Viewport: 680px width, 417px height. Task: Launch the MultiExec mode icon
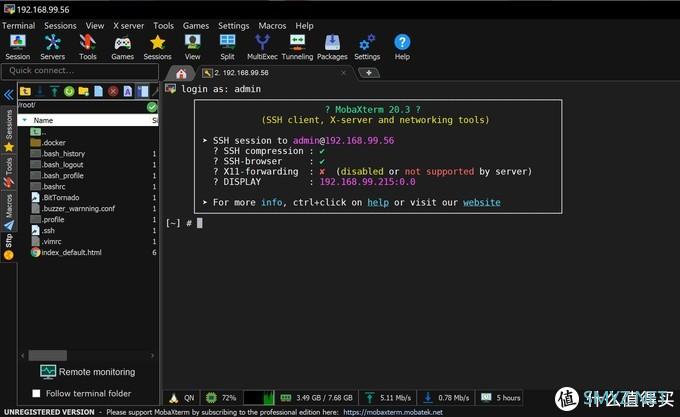262,47
